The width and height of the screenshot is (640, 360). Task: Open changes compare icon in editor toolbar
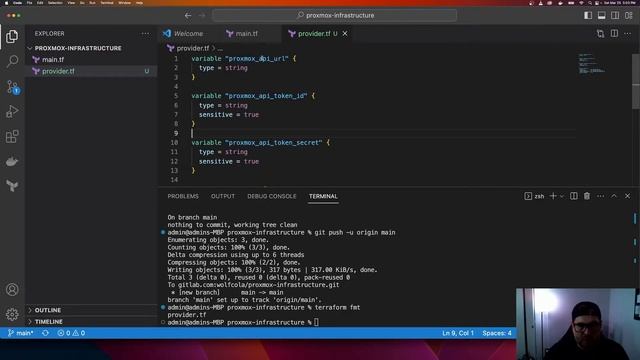pyautogui.click(x=600, y=33)
